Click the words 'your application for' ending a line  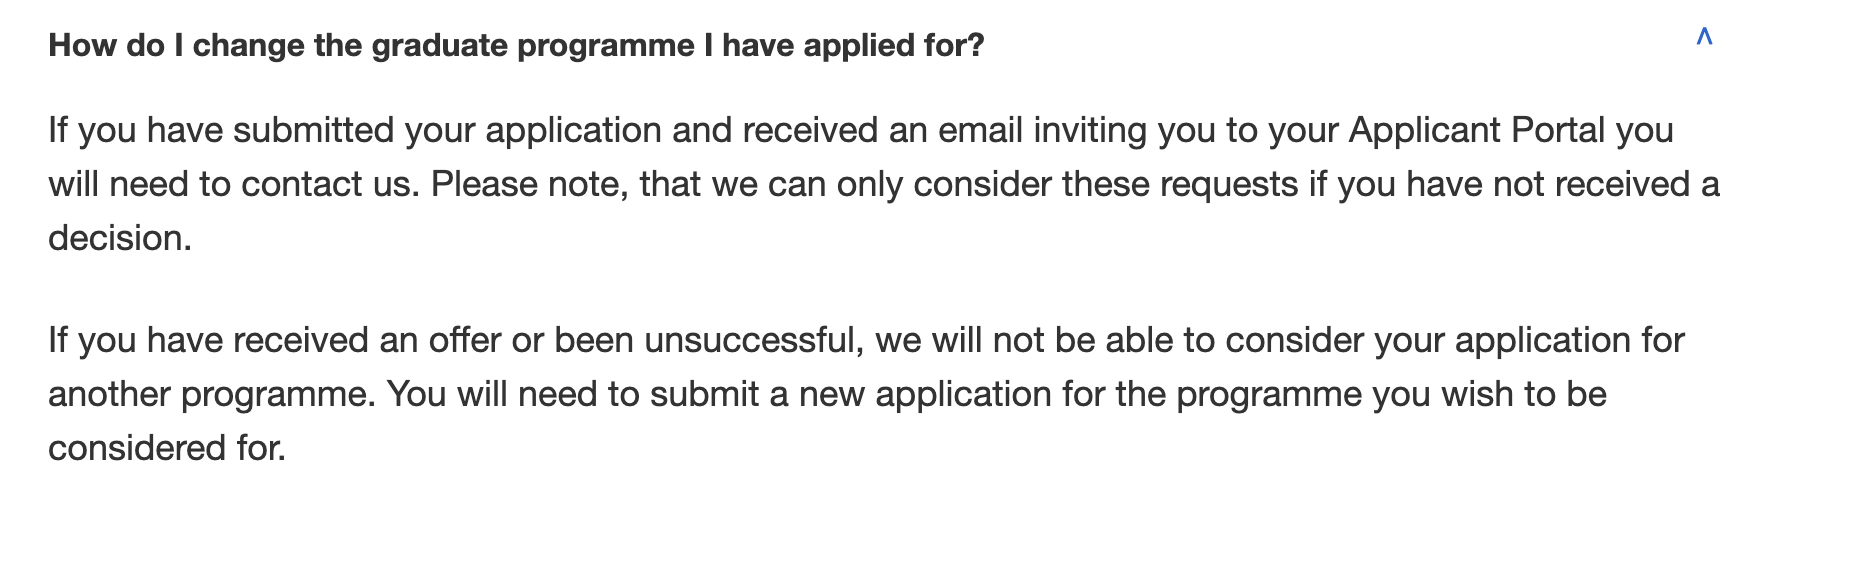(1530, 340)
